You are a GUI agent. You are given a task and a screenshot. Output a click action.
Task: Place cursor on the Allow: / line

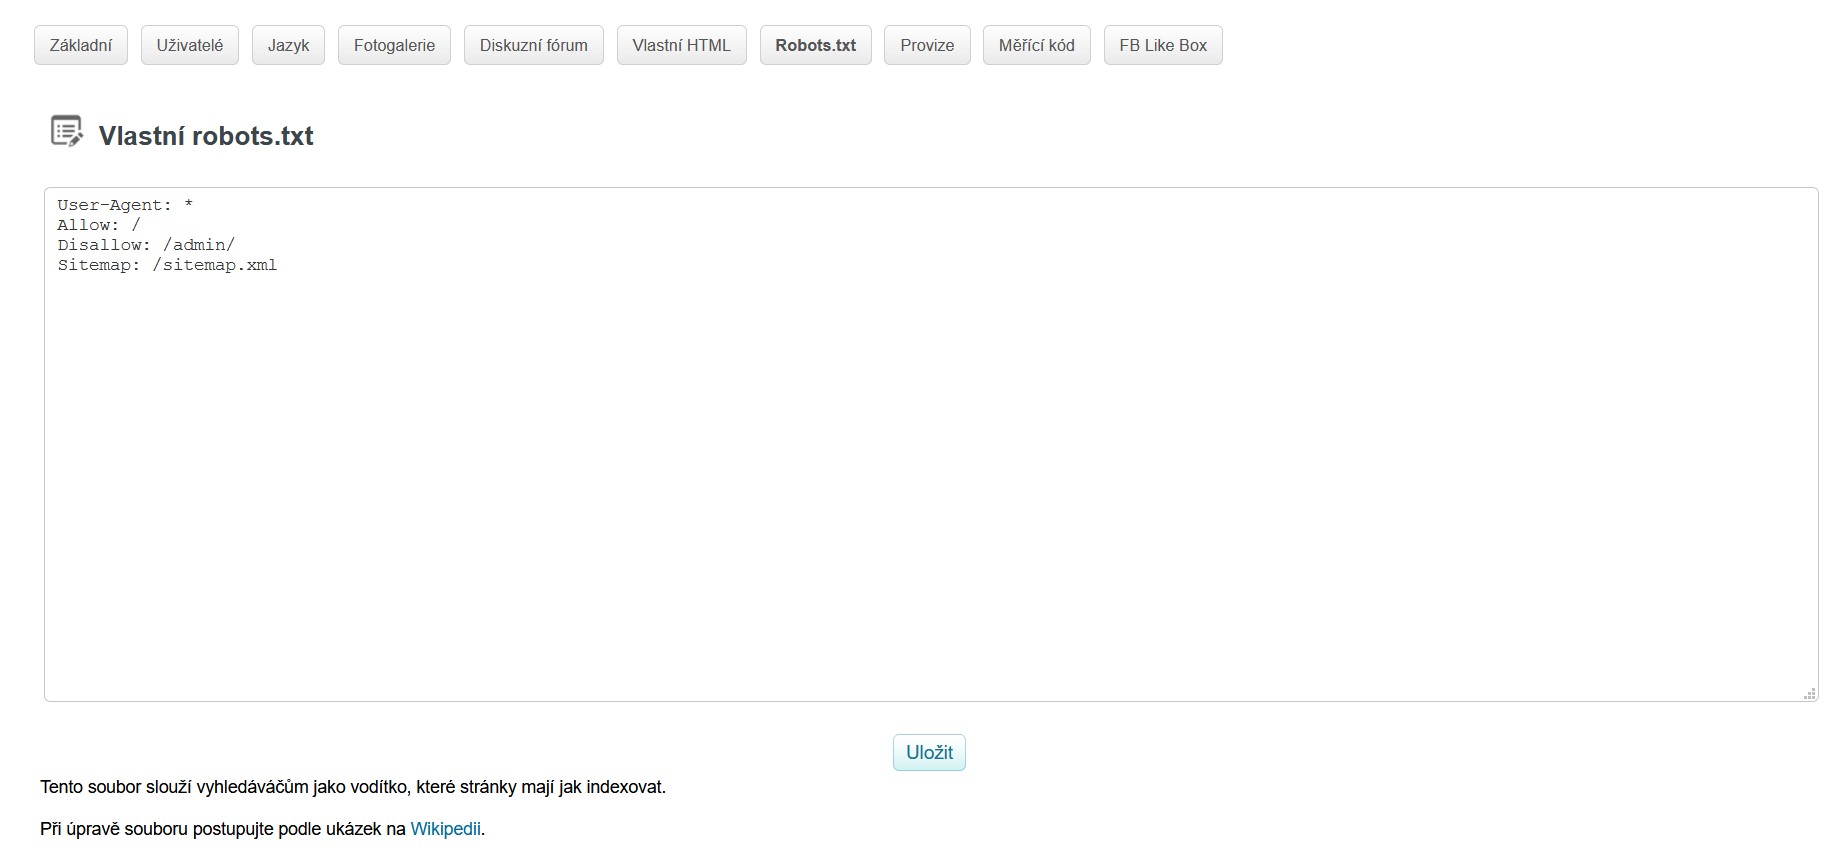(x=99, y=225)
